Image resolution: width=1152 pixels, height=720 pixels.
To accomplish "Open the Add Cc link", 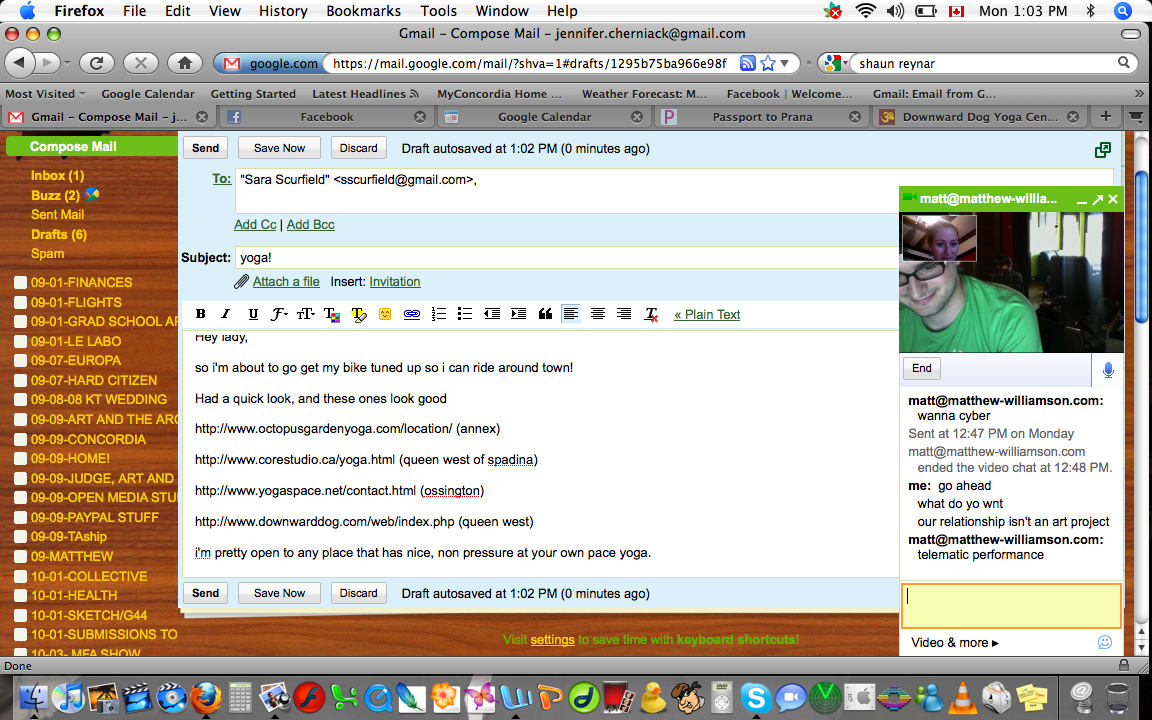I will click(x=255, y=225).
